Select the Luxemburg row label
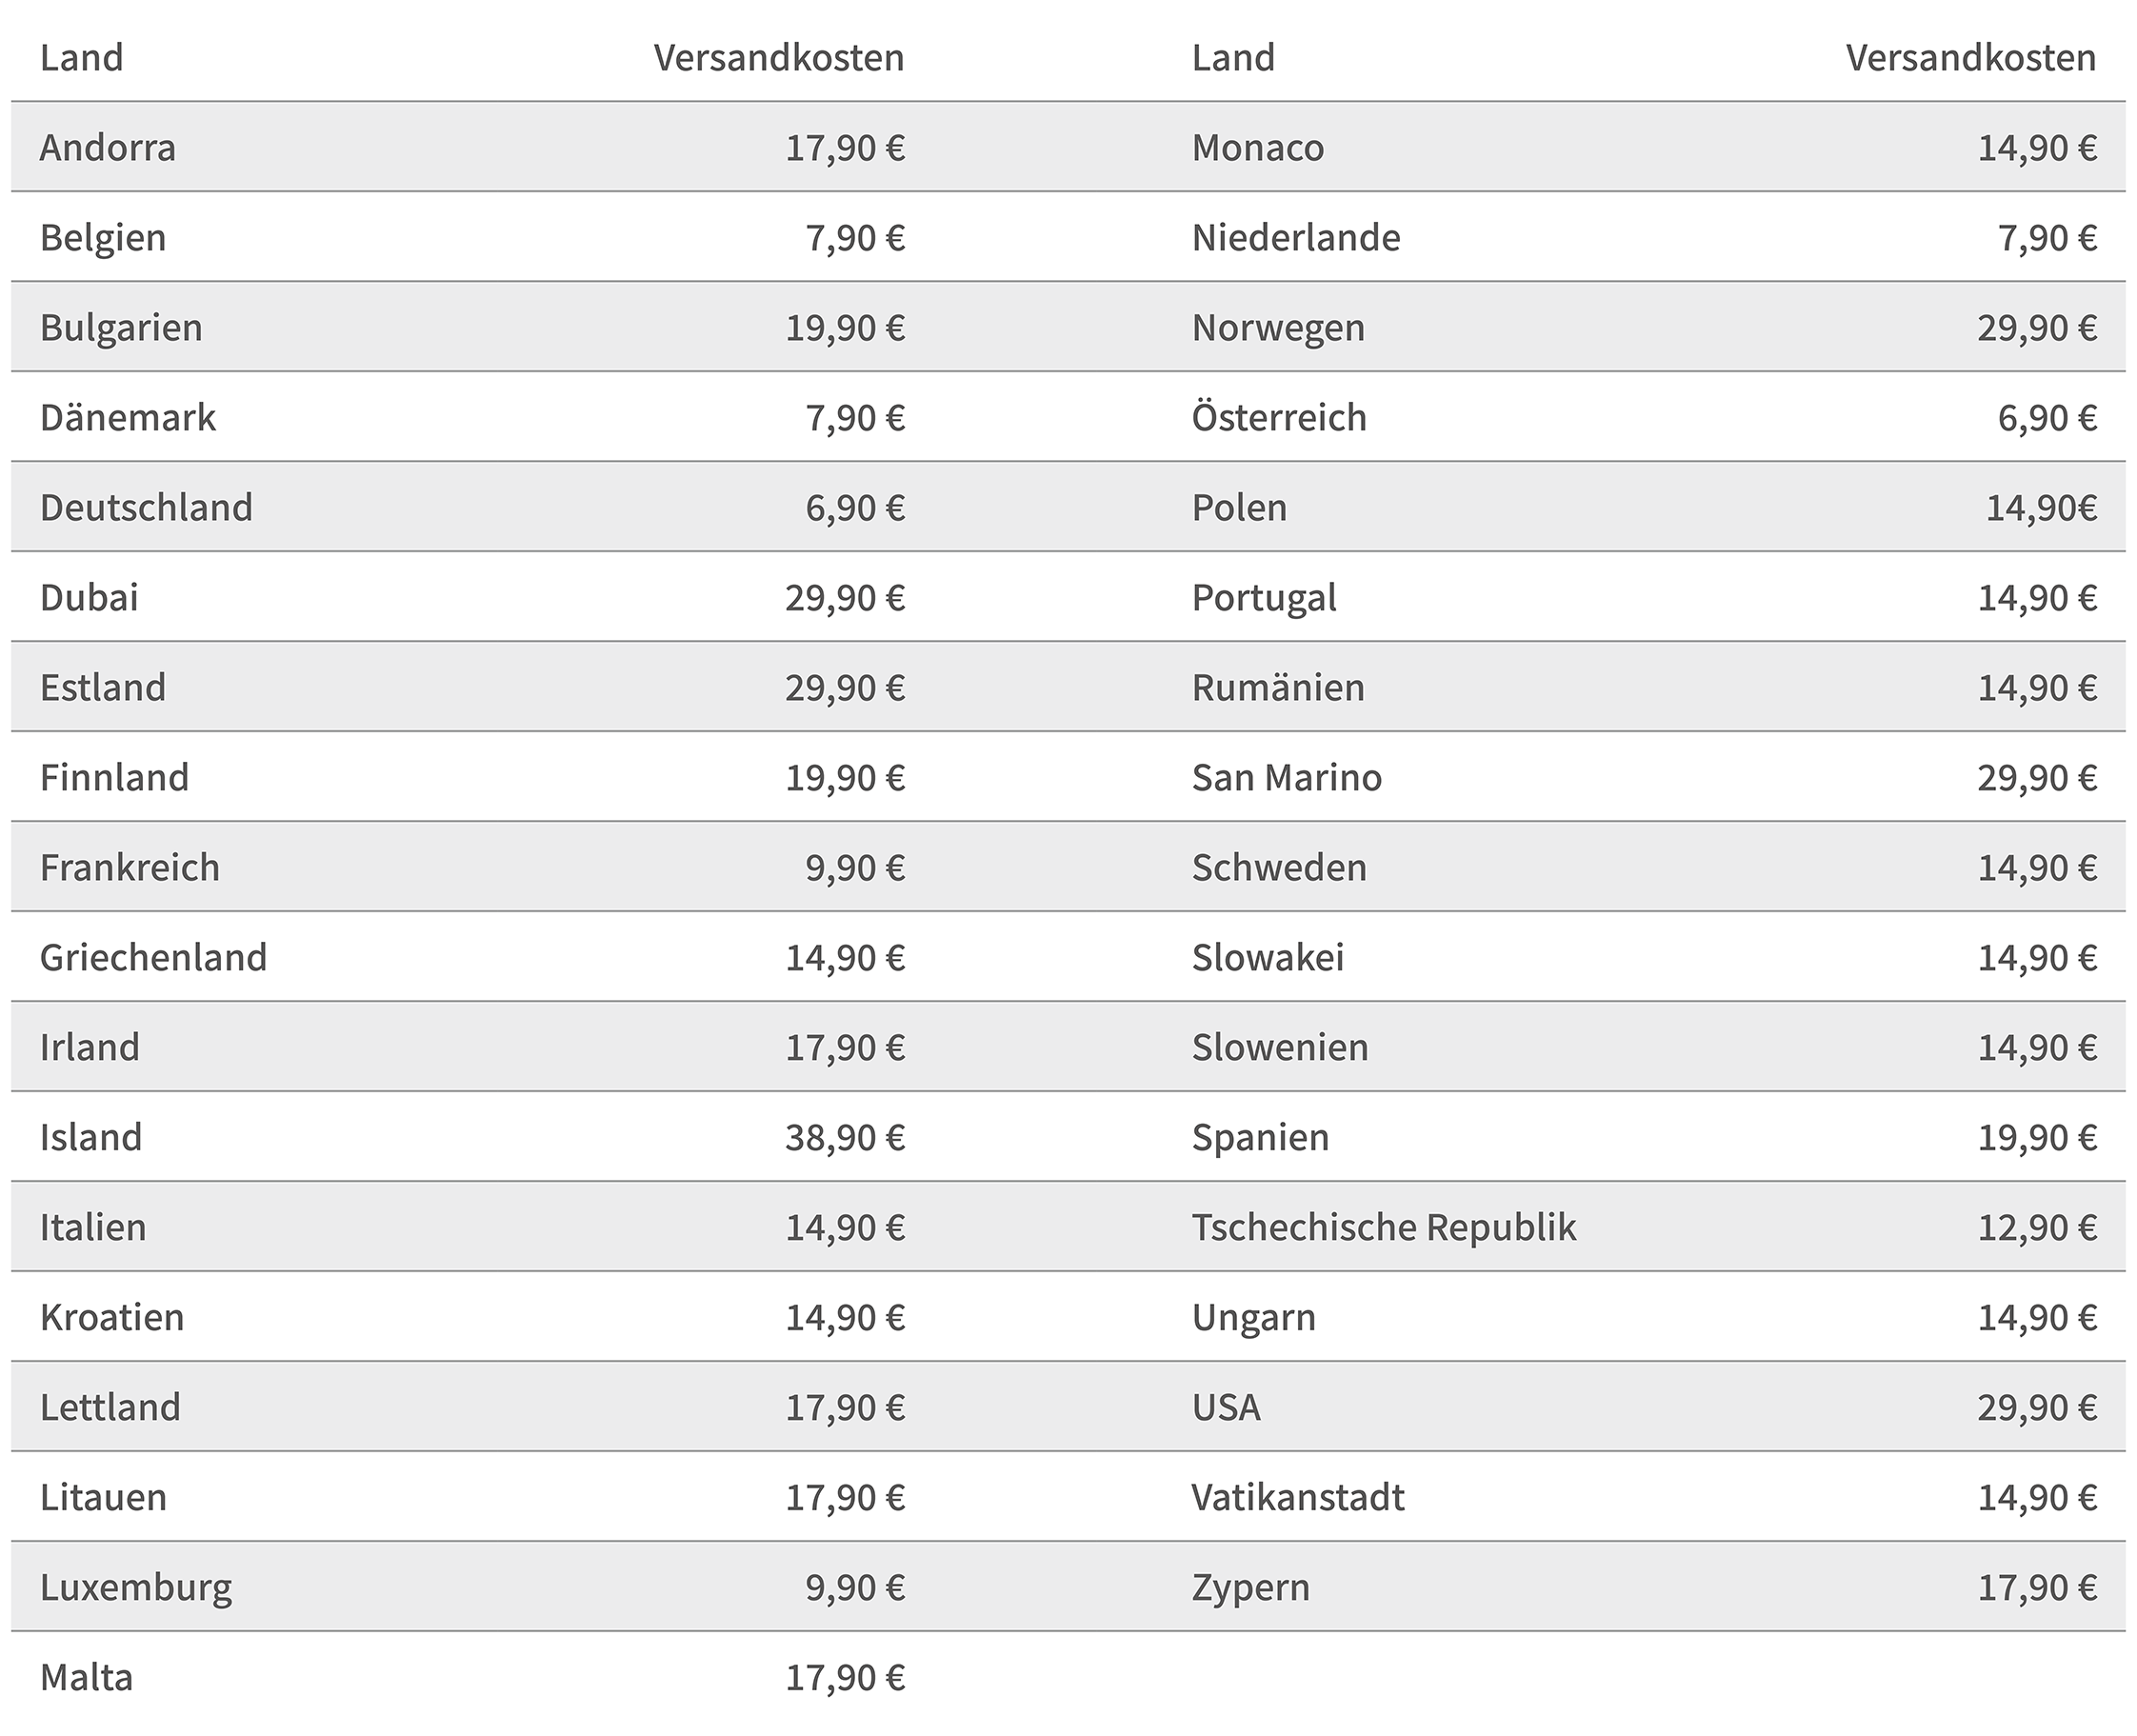Viewport: 2137px width, 1736px height. point(136,1588)
